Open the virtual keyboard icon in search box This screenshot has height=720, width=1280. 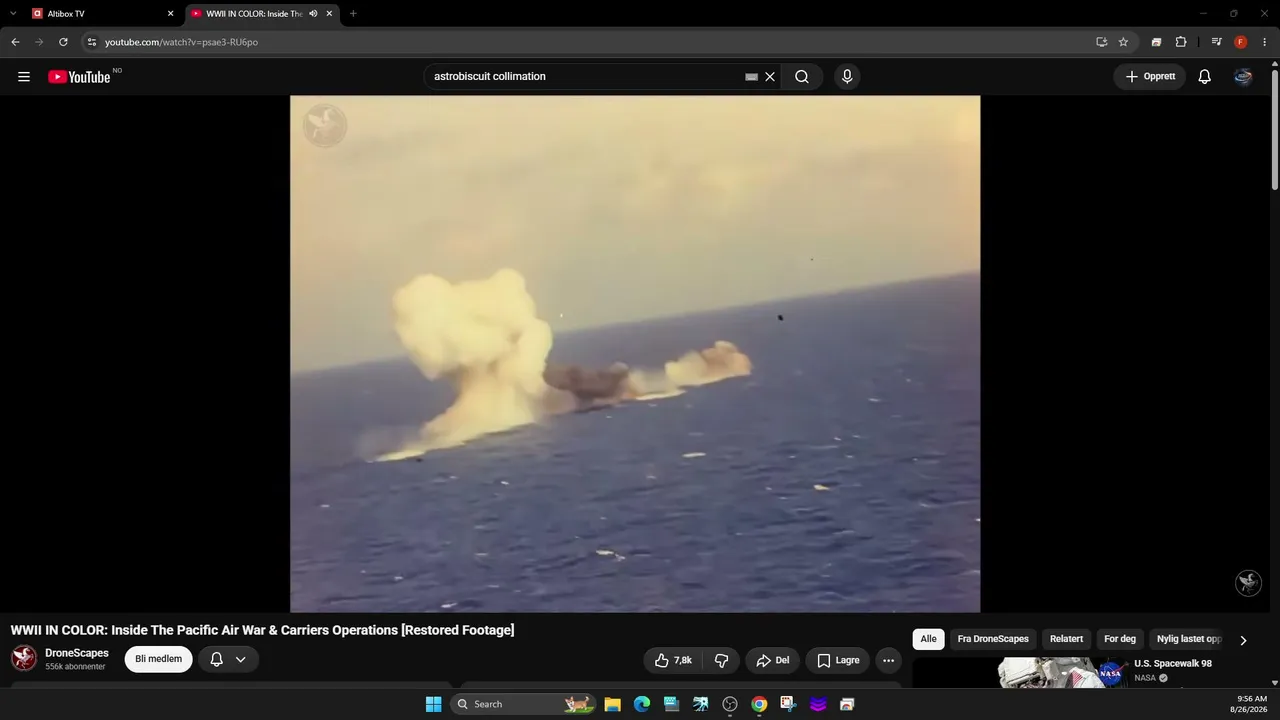[x=751, y=77]
